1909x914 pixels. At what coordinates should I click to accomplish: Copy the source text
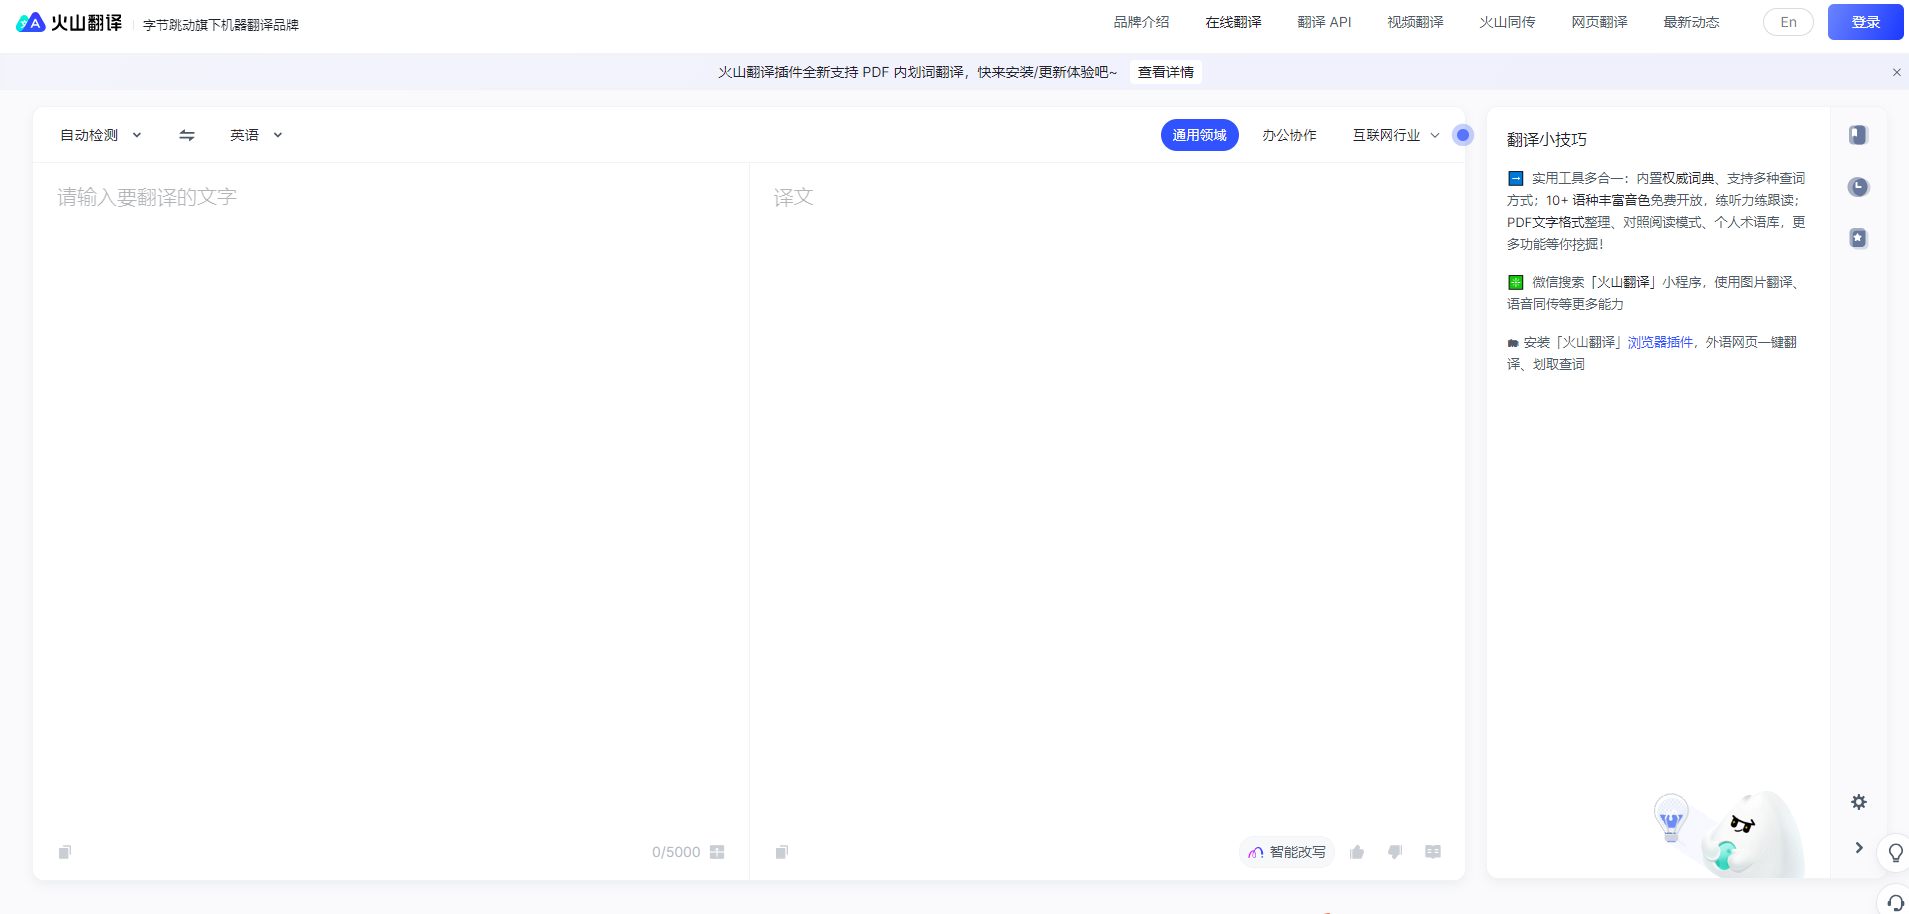64,852
